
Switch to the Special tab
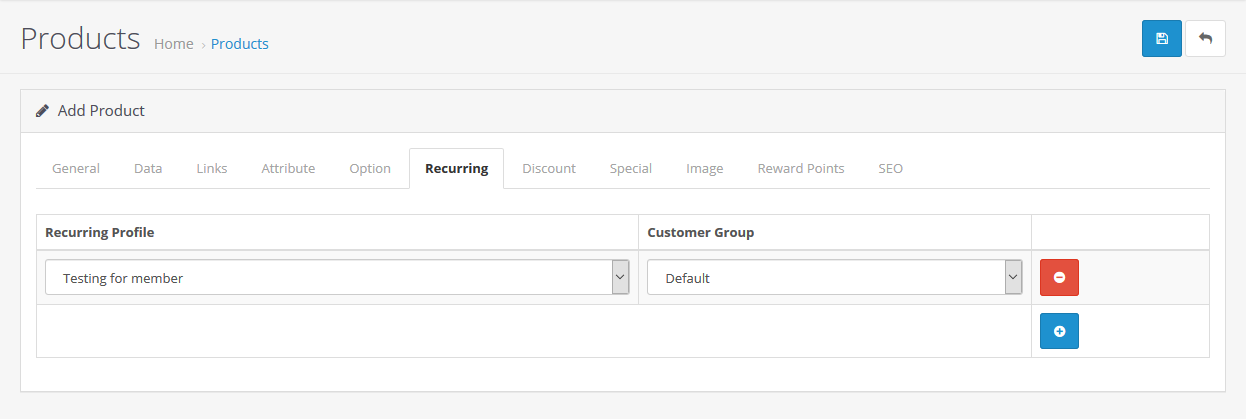[x=631, y=168]
